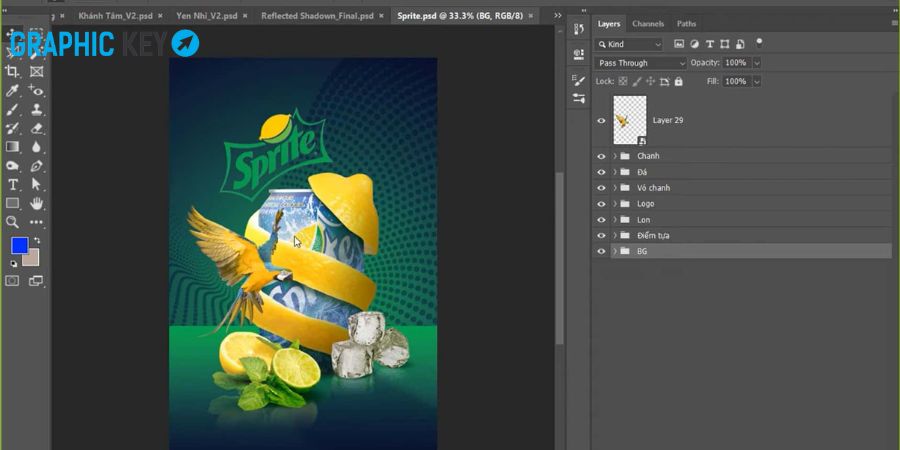Screen dimensions: 900x450
Task: Select the Eraser tool
Action: (37, 128)
